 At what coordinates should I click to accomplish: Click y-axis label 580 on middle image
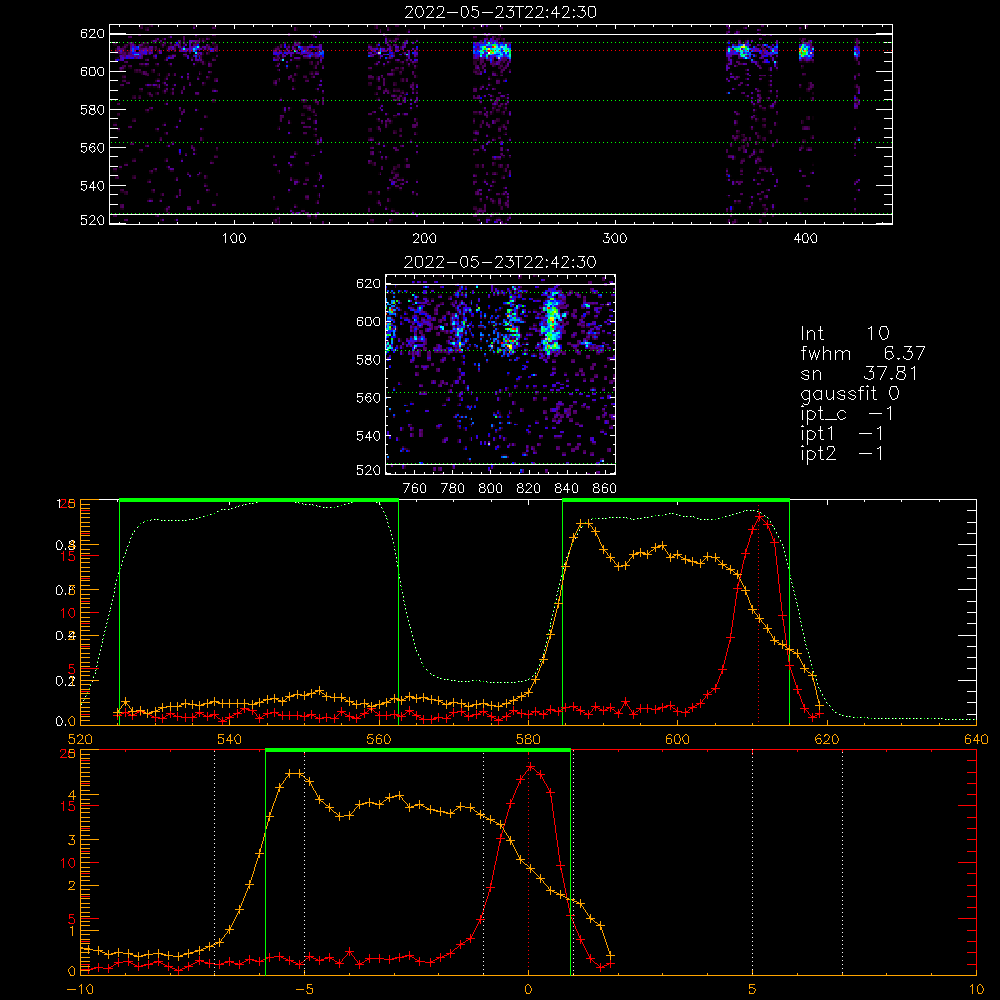pos(369,360)
